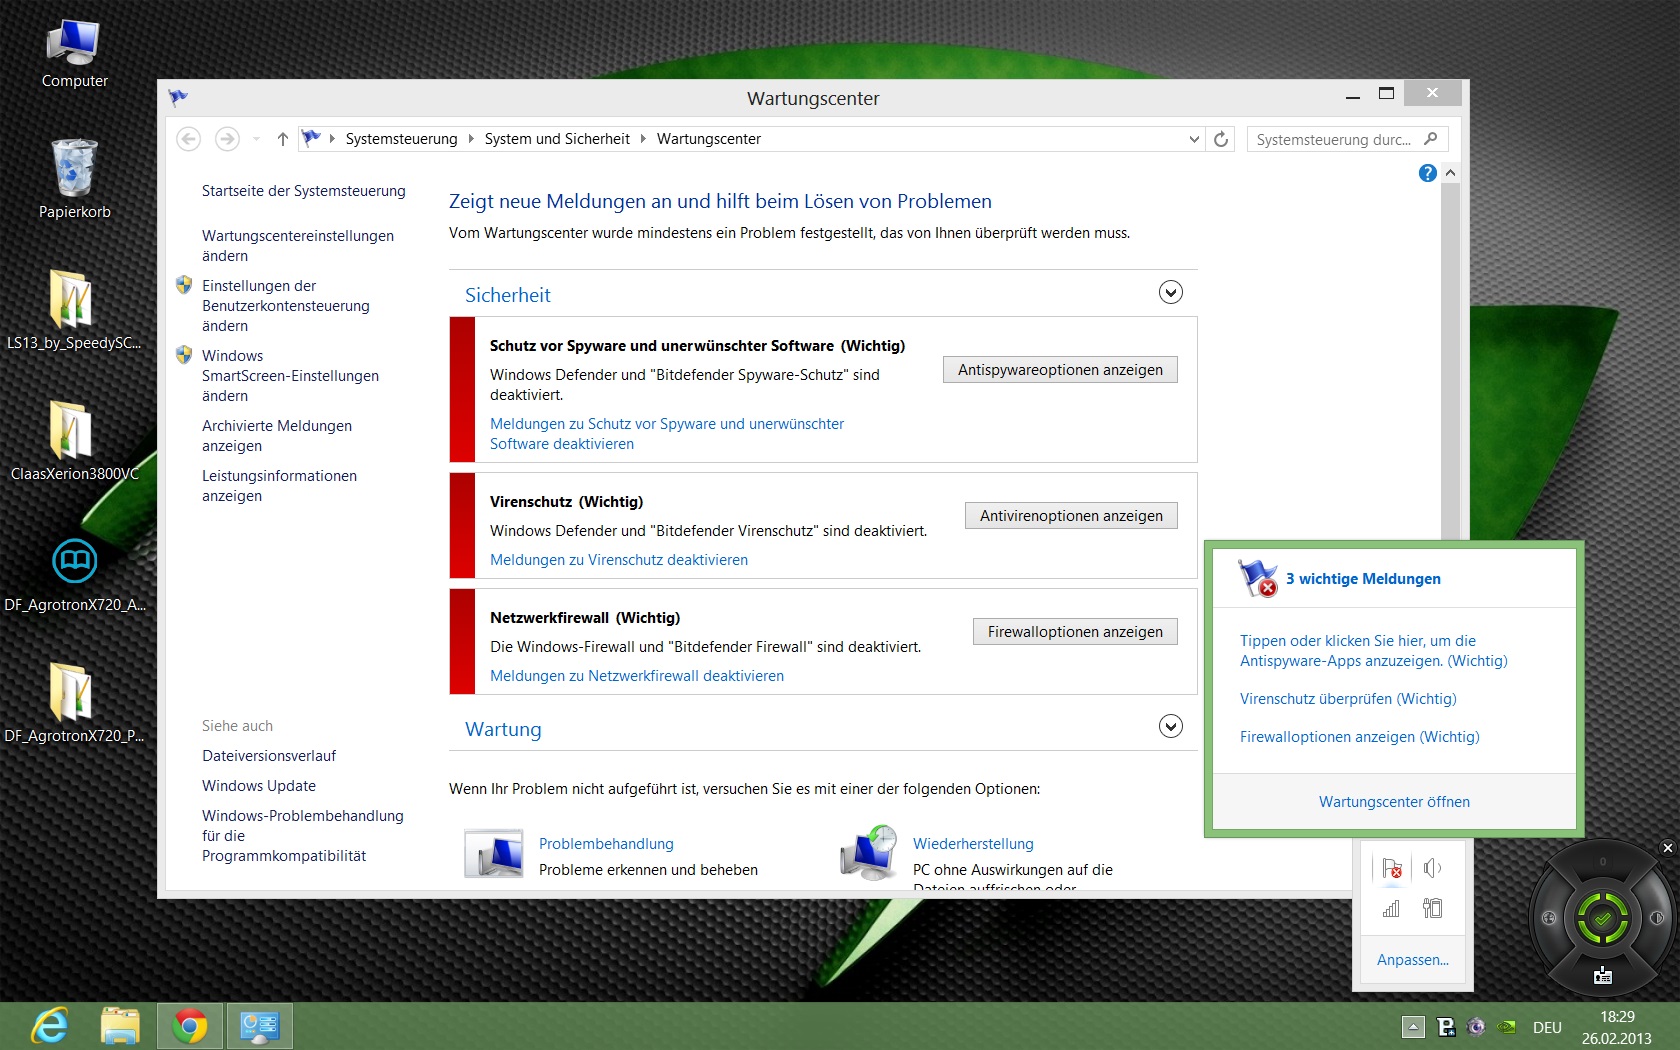This screenshot has height=1050, width=1680.
Task: Turn off spyware protection messages link
Action: coord(667,434)
